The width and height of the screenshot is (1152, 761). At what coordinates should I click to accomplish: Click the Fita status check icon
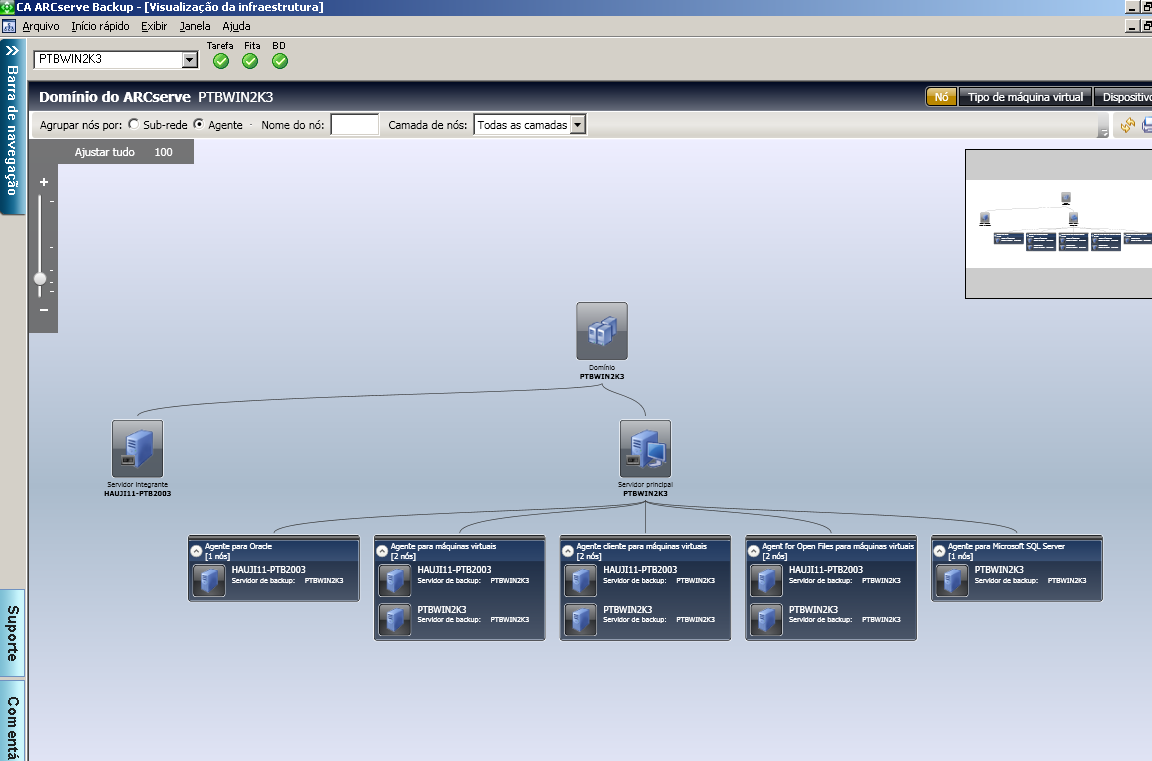point(251,61)
